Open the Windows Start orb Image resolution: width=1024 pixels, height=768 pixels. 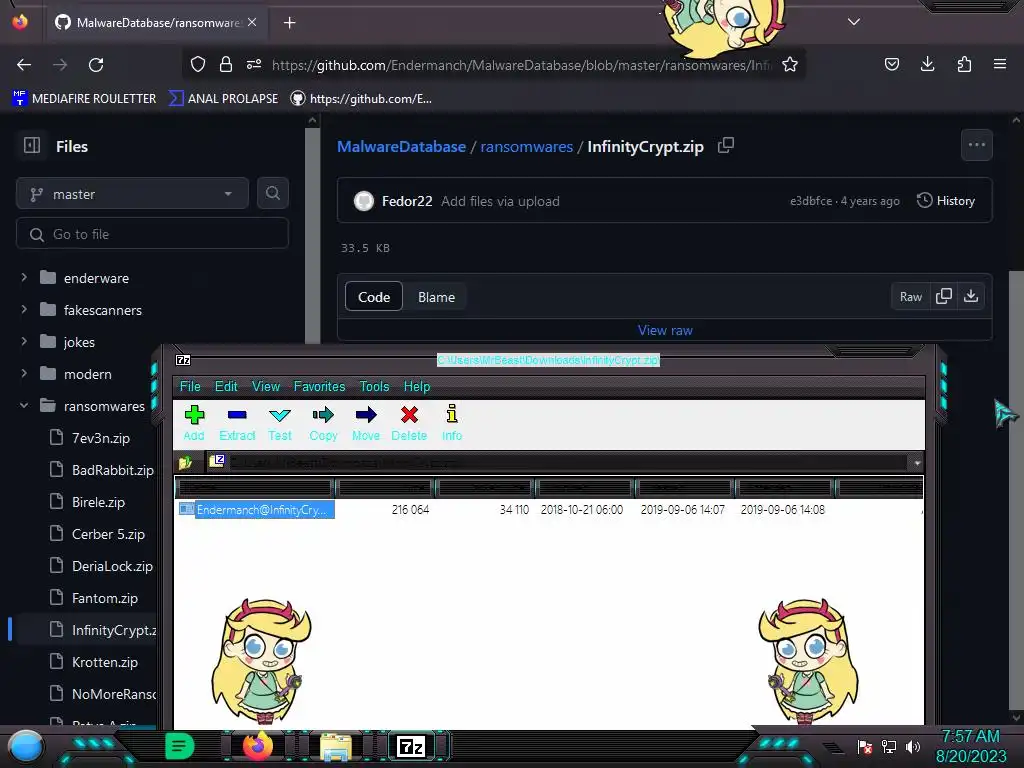pos(27,746)
